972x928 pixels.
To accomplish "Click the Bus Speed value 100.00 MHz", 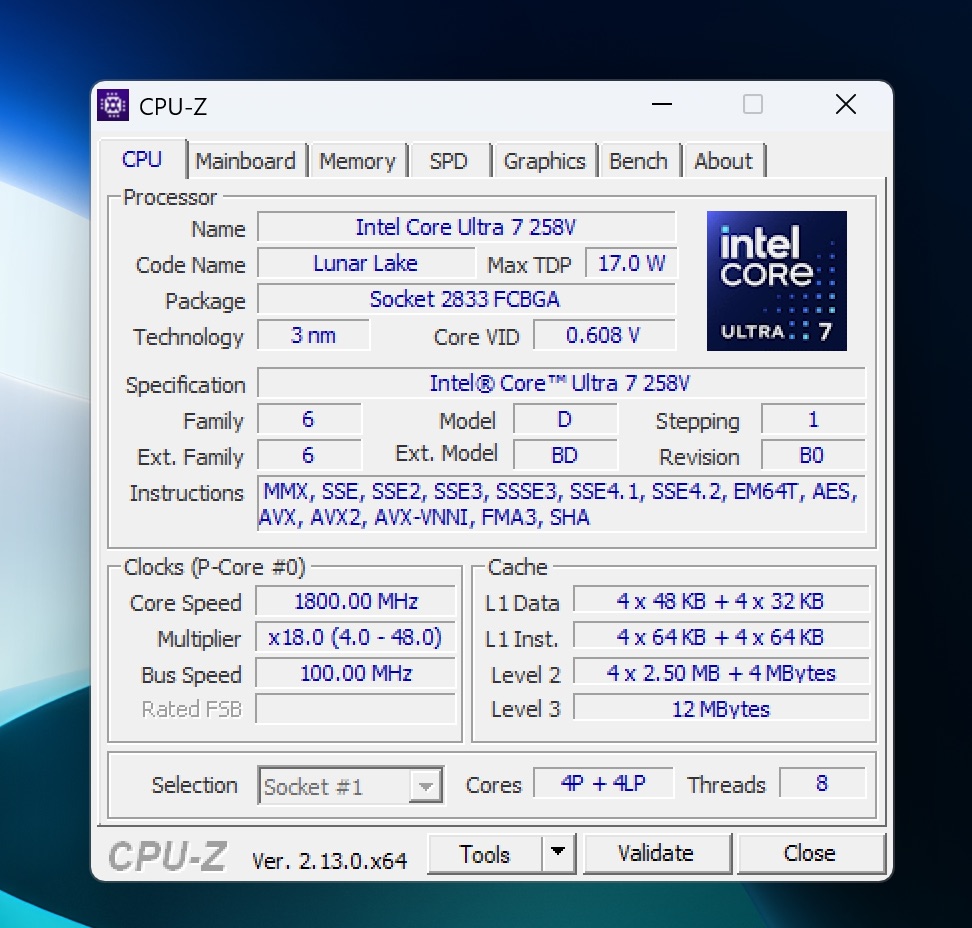I will (356, 673).
